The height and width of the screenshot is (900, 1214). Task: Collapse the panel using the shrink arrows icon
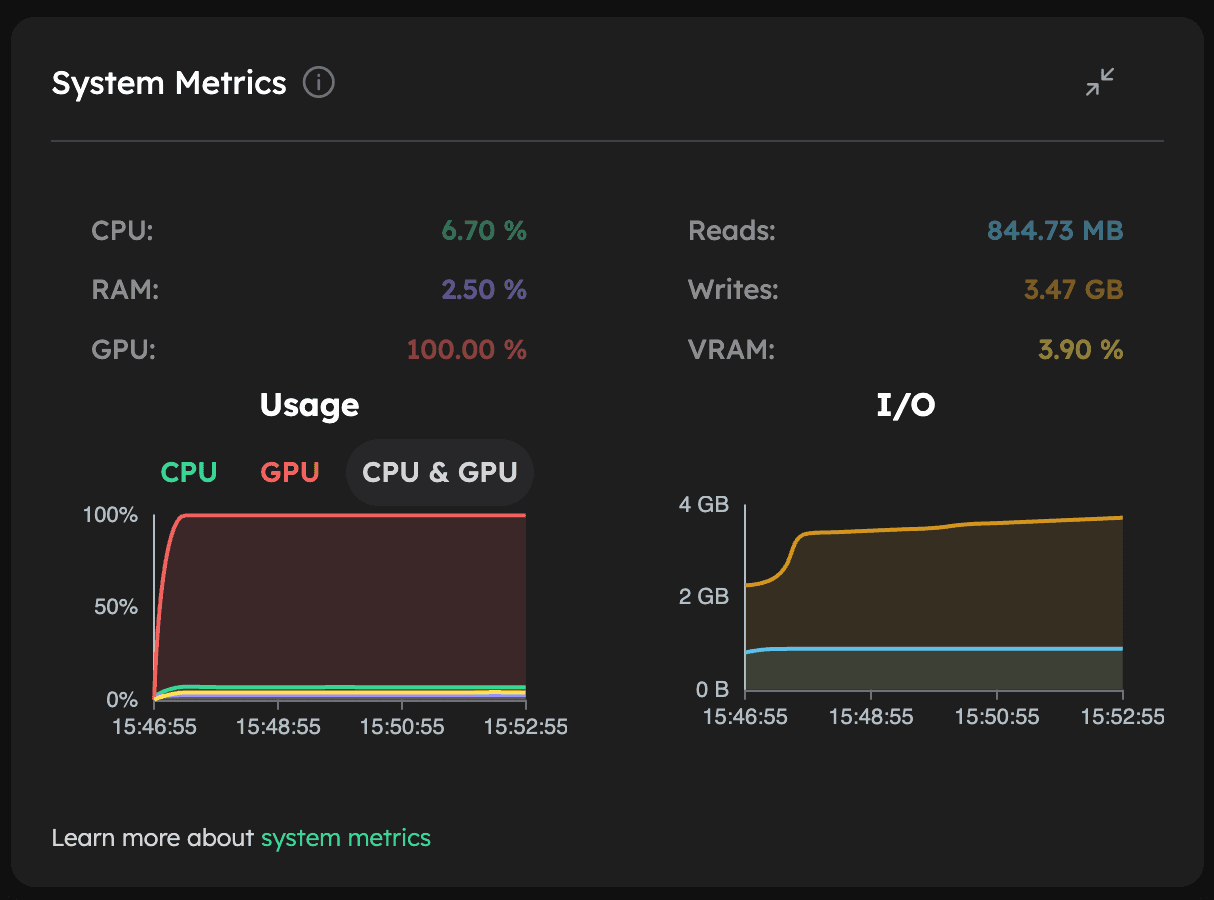coord(1100,82)
